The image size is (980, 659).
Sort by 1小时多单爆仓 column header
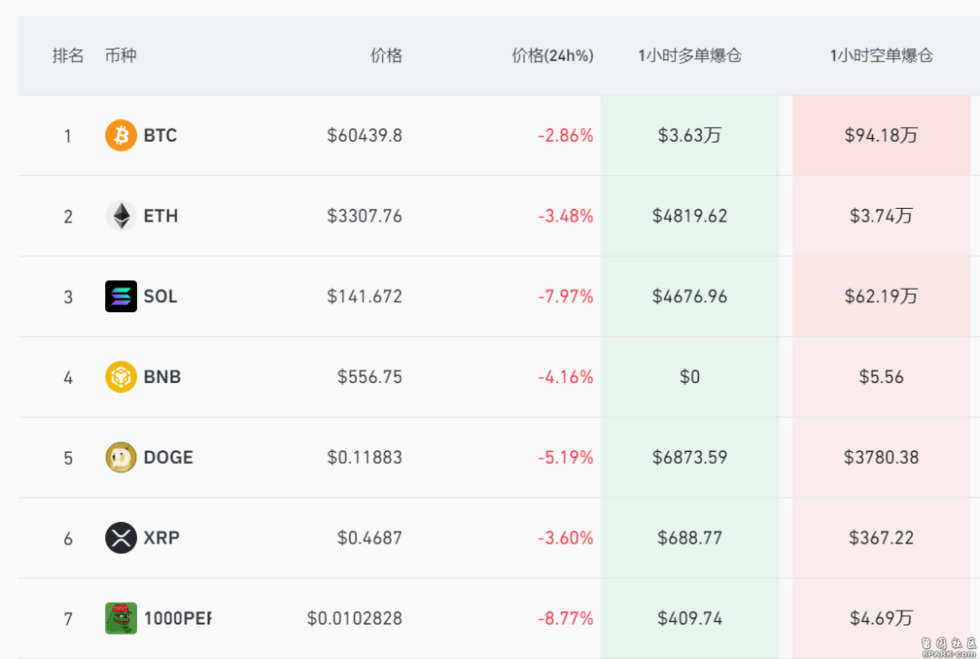click(689, 56)
